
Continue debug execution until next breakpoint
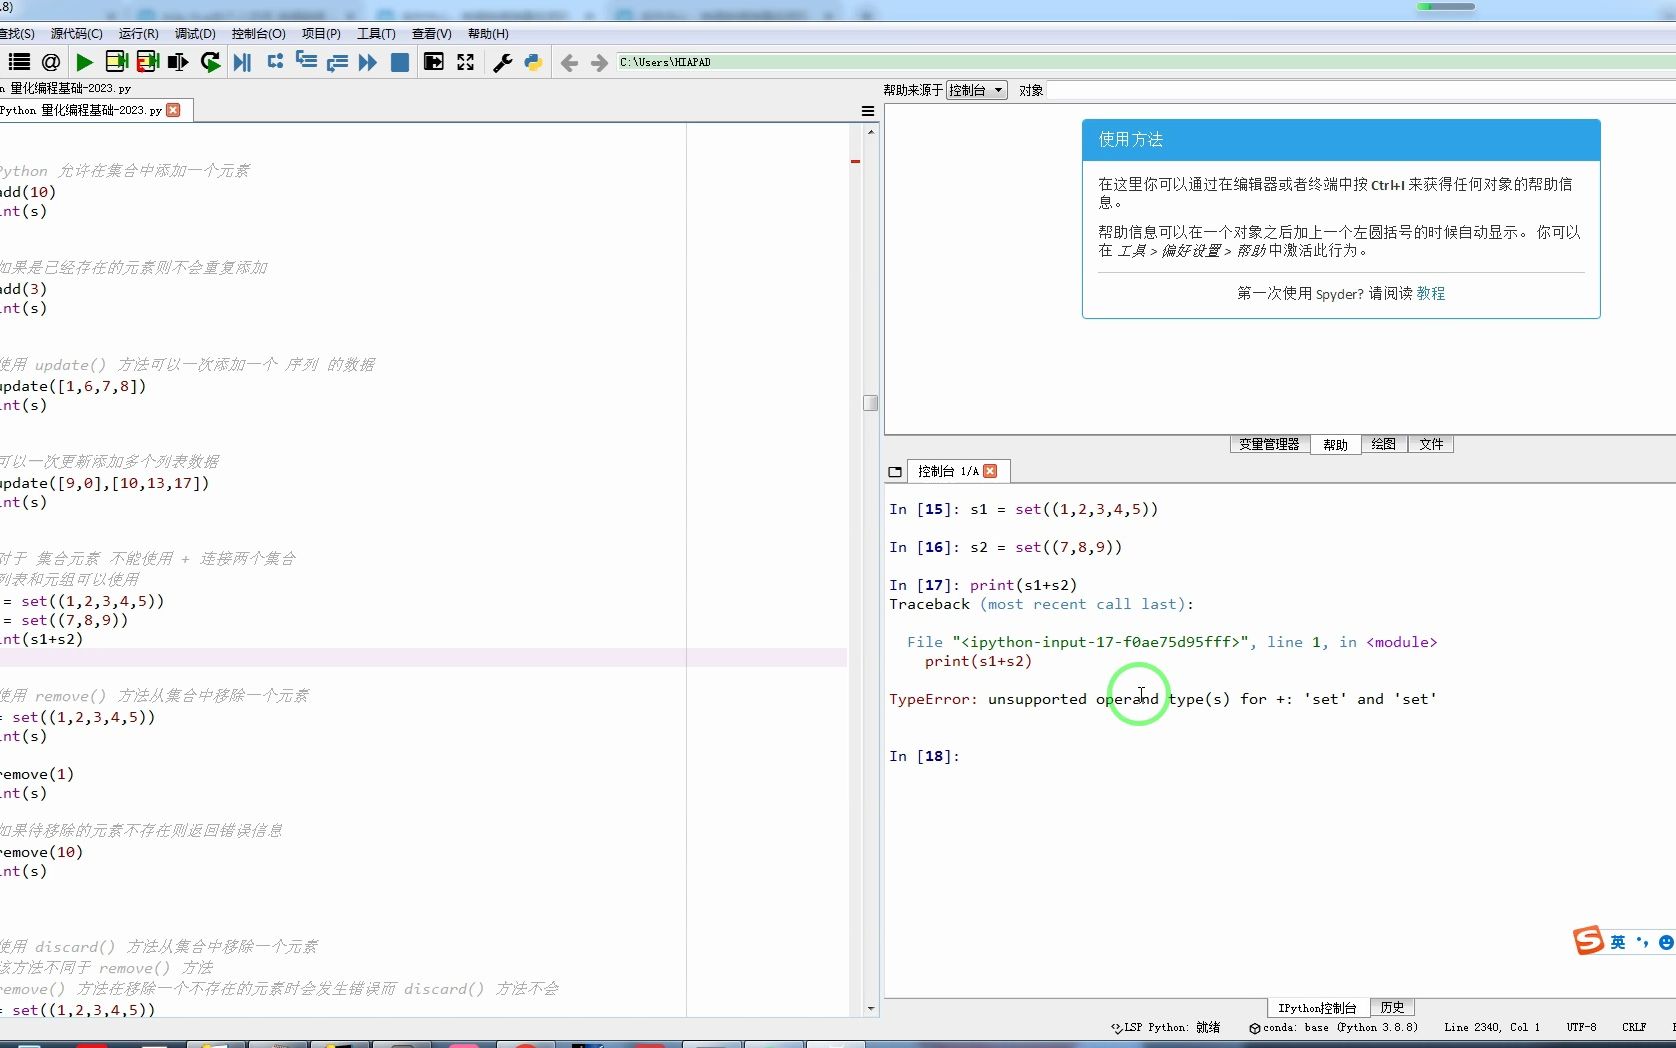tap(368, 62)
